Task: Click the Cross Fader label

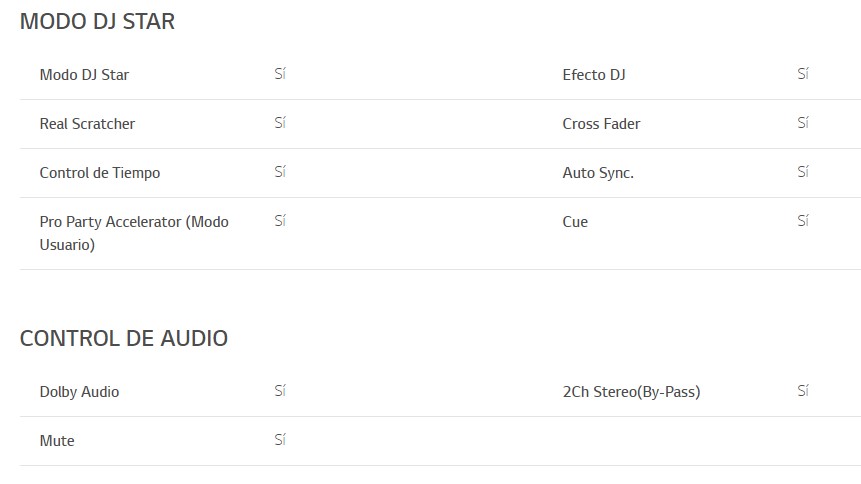Action: click(601, 124)
